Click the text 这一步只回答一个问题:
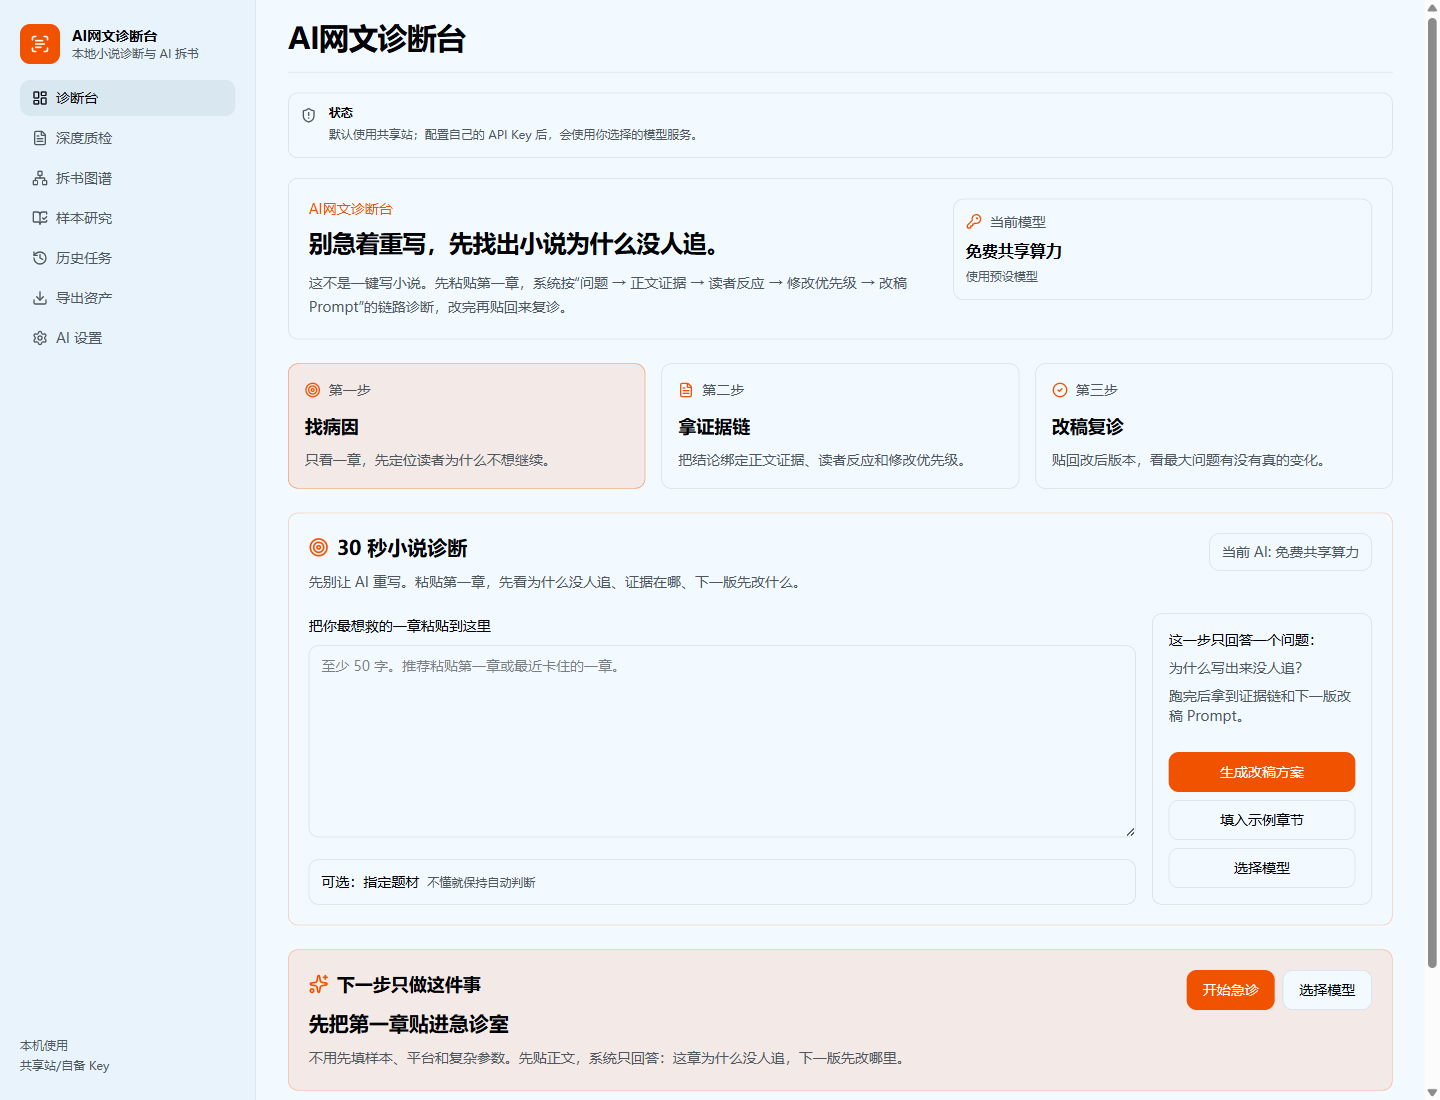 [1242, 640]
